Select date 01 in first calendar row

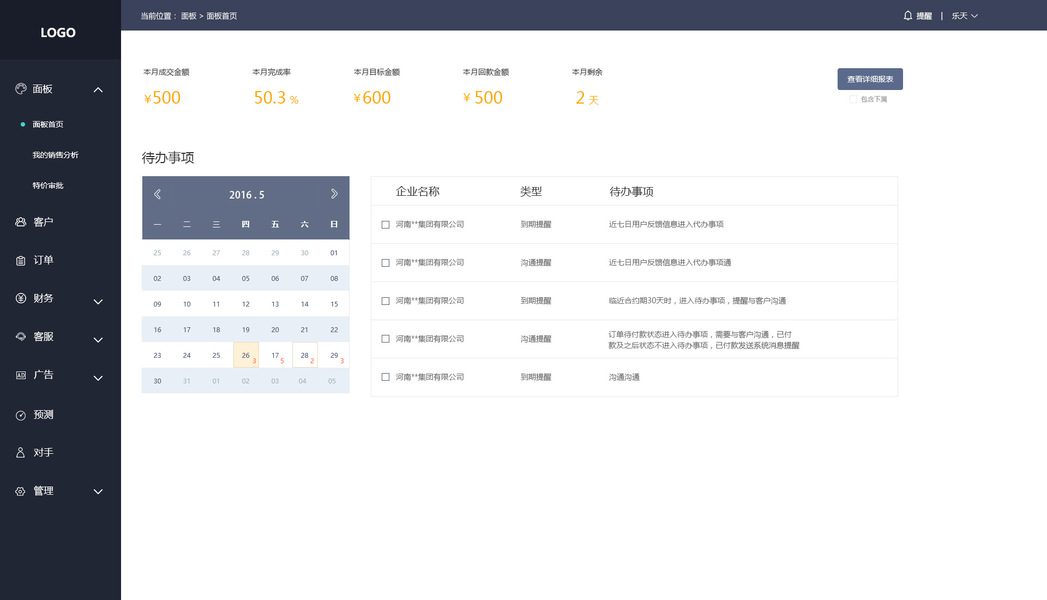point(334,253)
